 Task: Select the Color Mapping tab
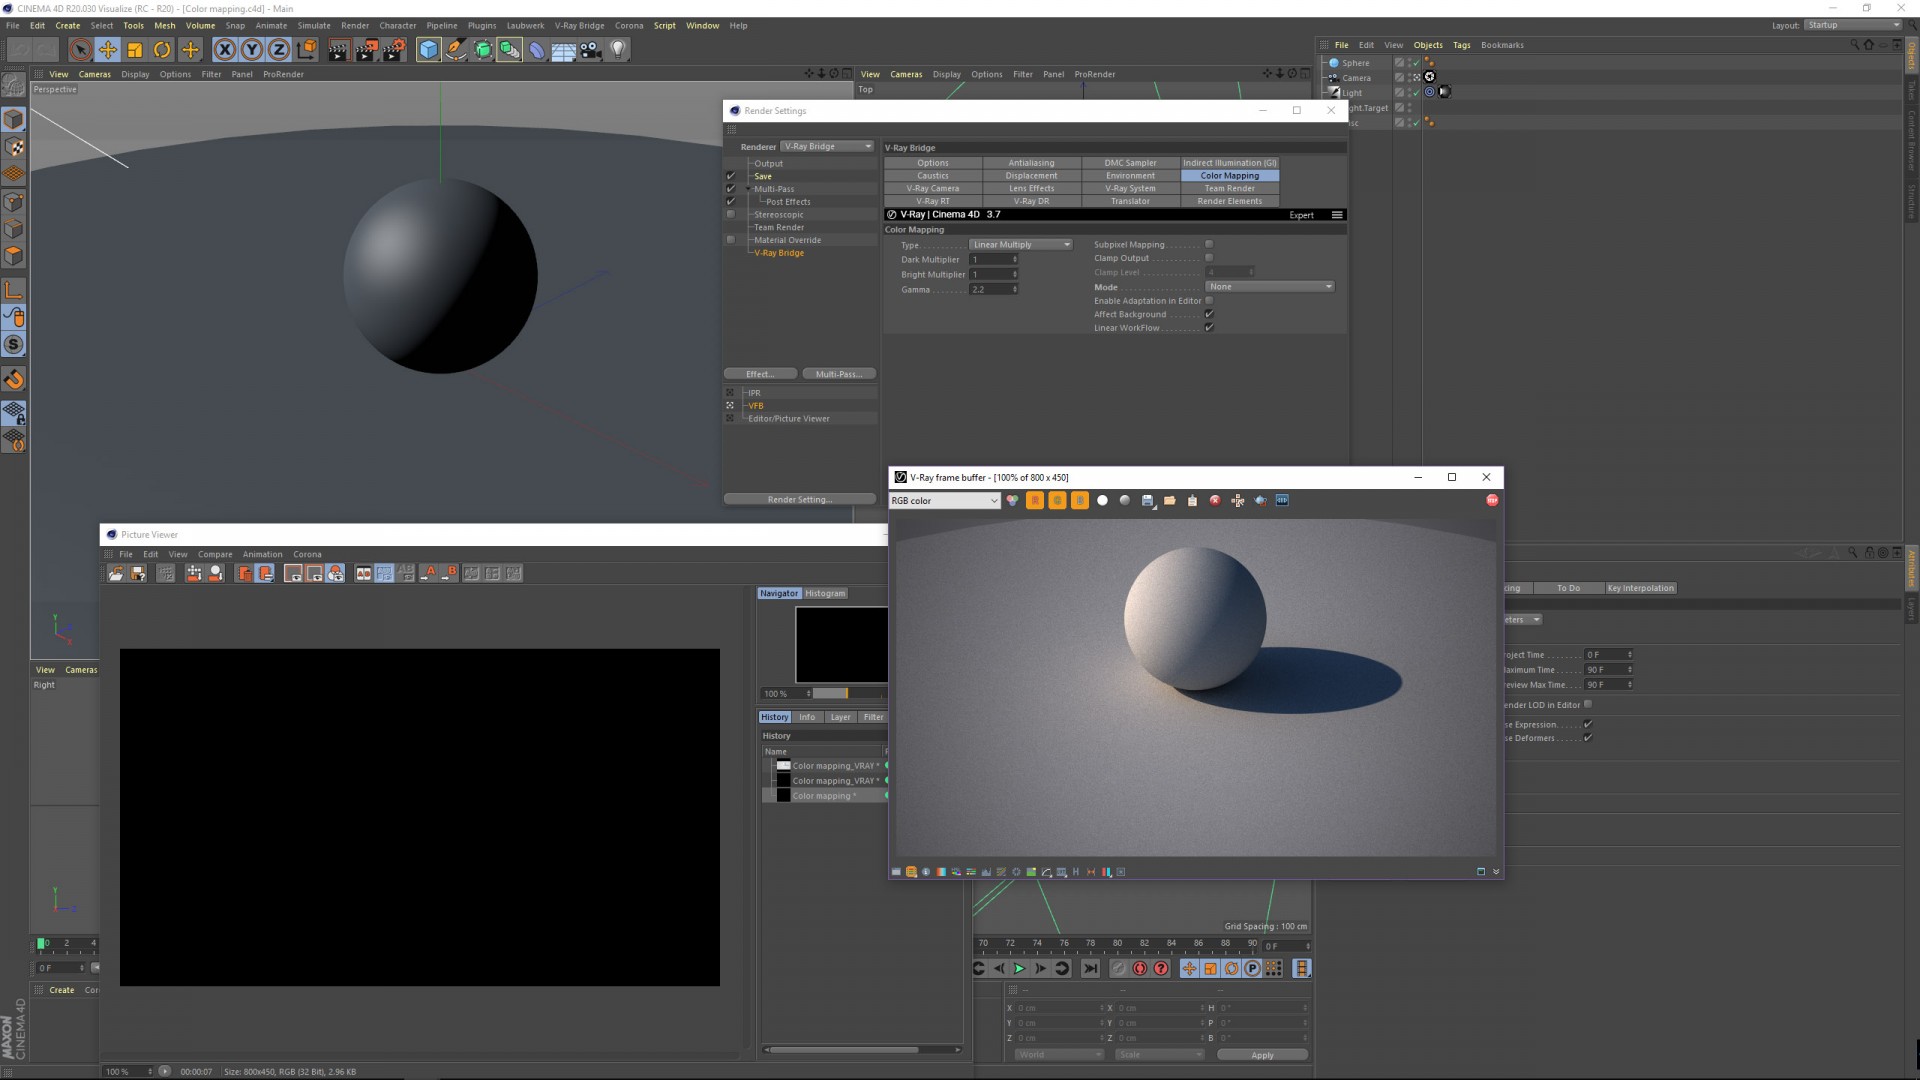click(x=1229, y=175)
